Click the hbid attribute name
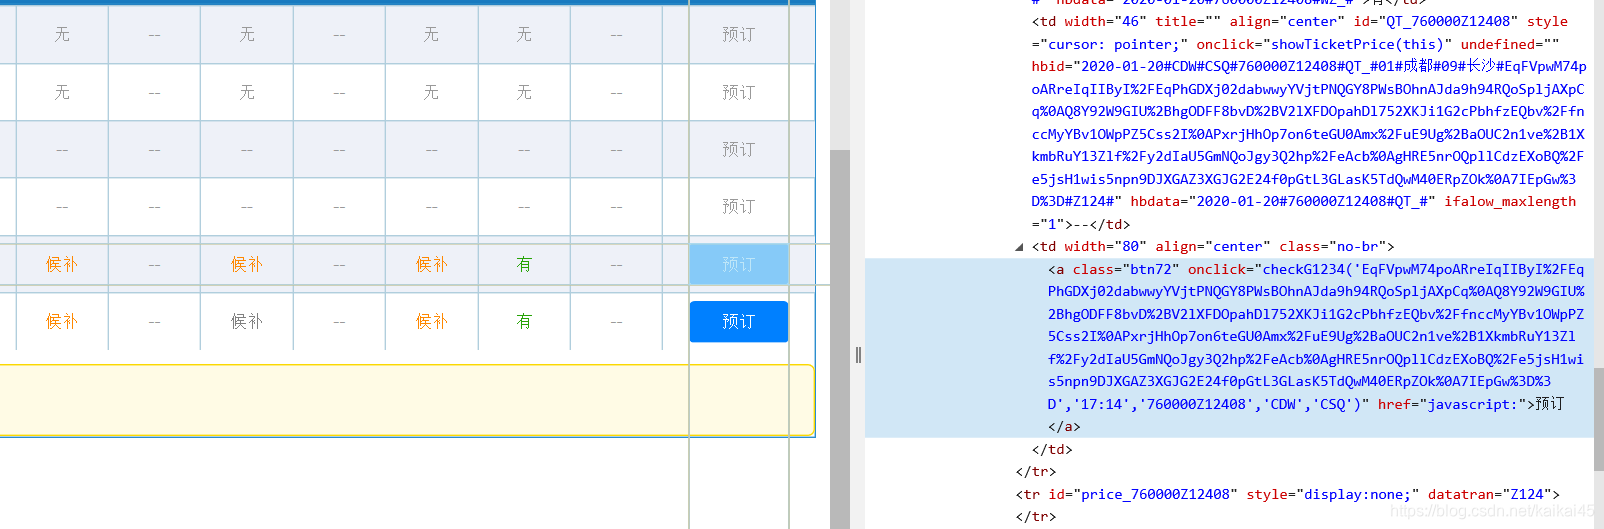 [1048, 66]
